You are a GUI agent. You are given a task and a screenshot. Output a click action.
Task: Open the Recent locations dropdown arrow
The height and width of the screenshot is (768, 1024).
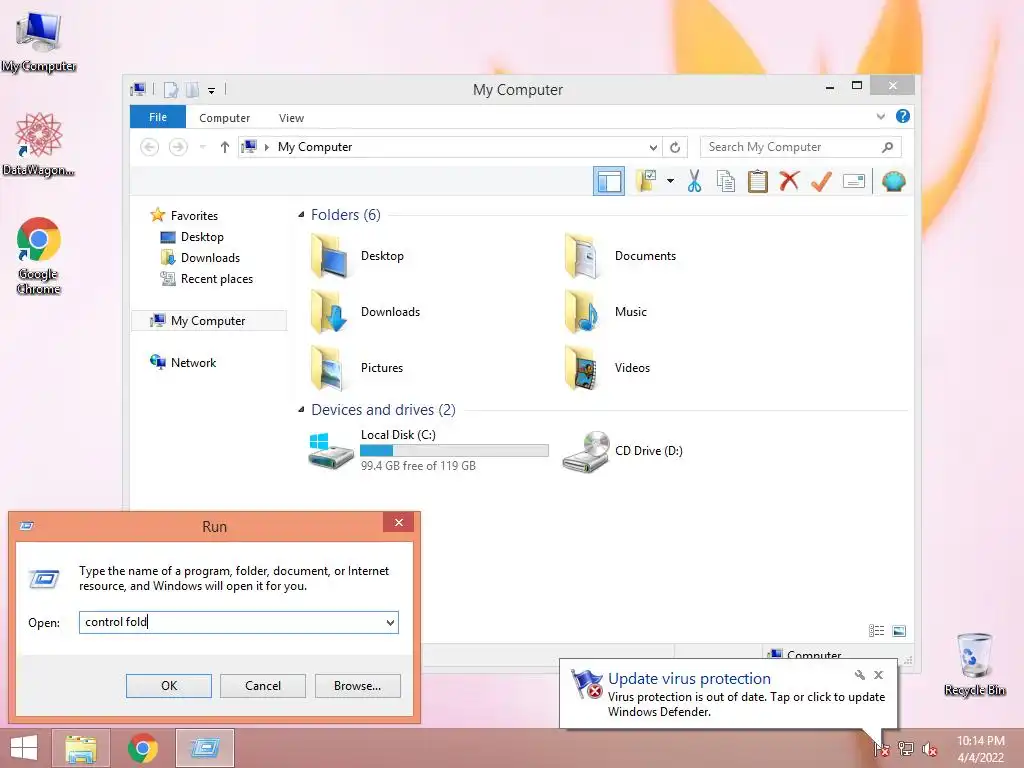[x=202, y=147]
